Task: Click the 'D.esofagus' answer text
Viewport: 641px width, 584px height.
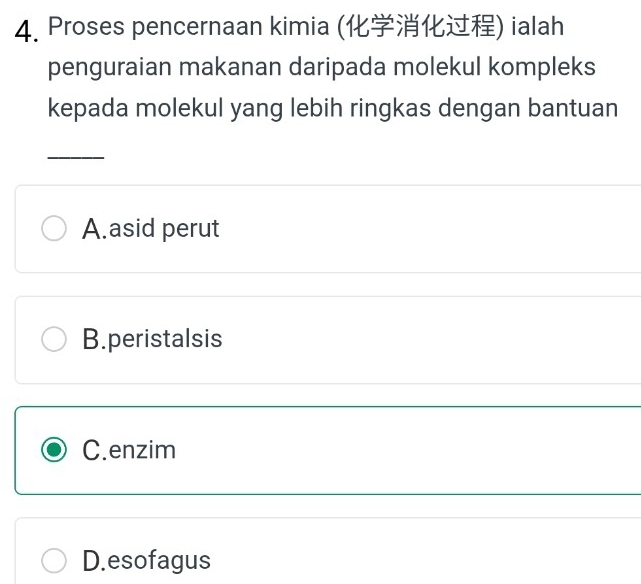Action: [148, 561]
